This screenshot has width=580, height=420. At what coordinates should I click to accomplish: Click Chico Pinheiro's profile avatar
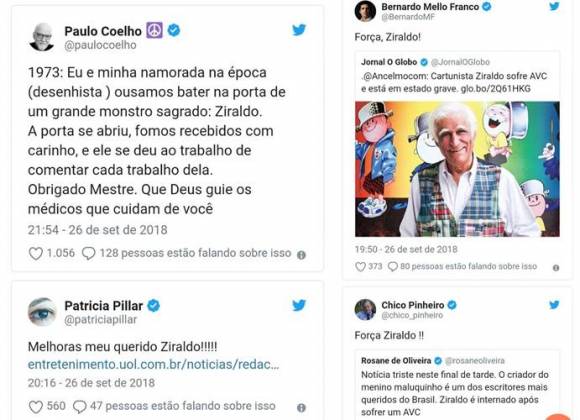pyautogui.click(x=365, y=309)
